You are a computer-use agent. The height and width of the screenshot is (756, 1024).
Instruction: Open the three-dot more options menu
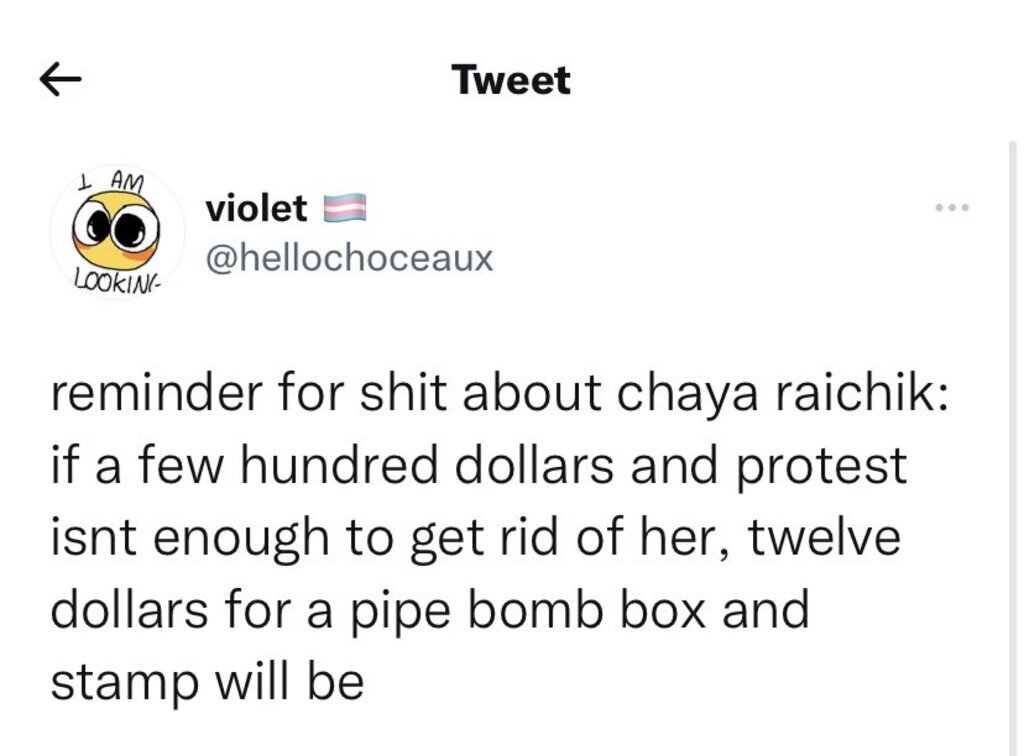(x=952, y=208)
